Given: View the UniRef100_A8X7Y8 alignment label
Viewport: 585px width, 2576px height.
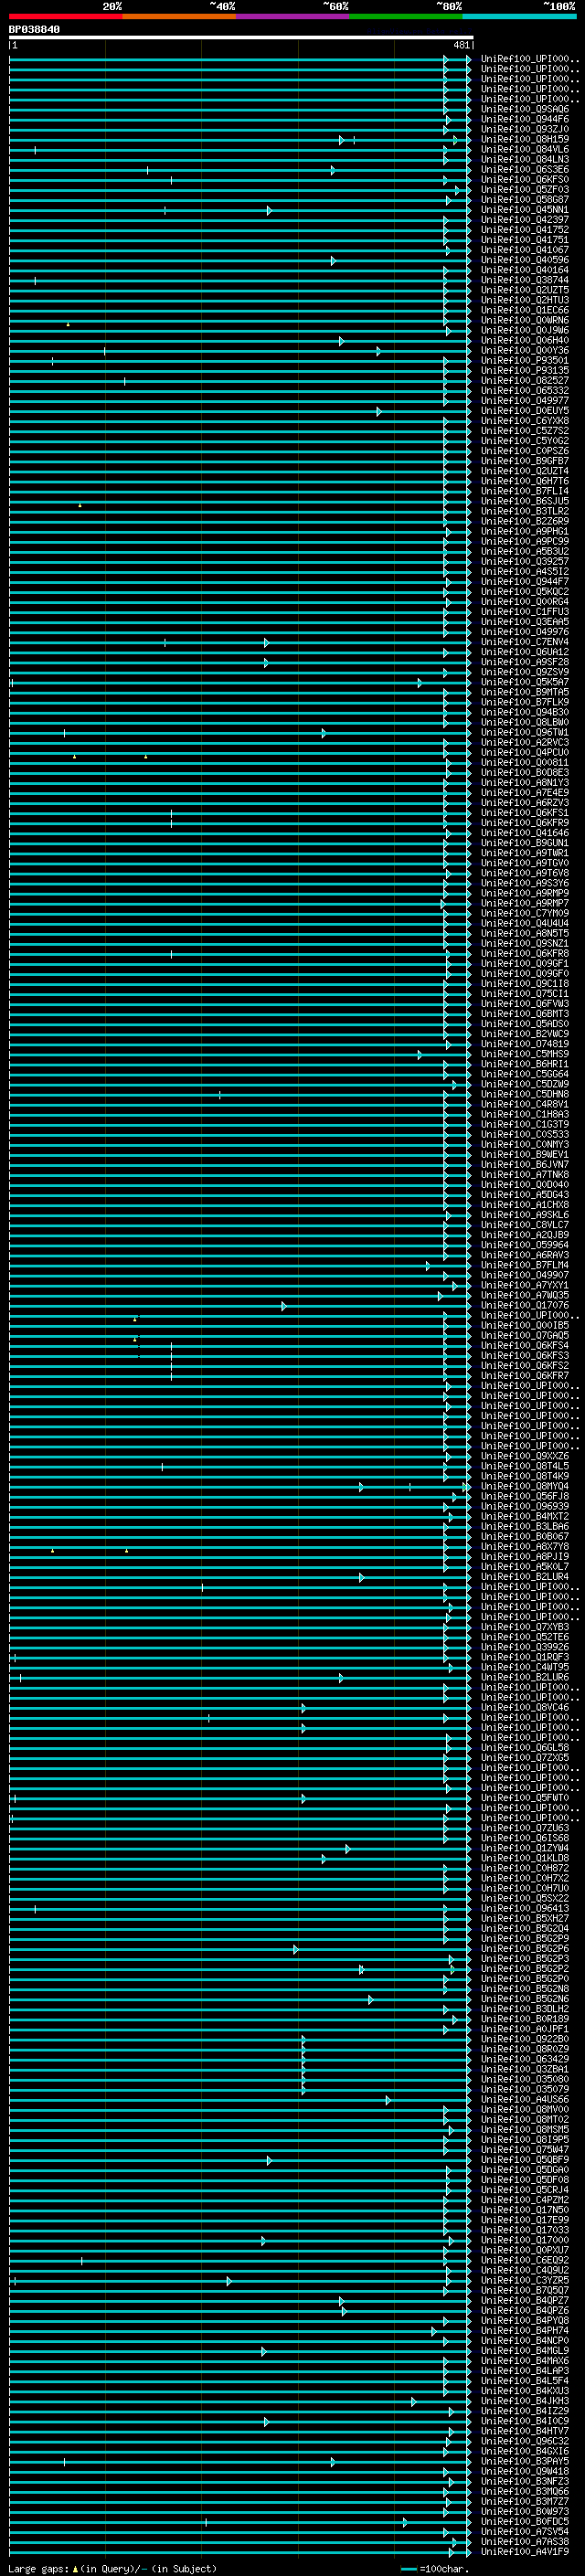Looking at the screenshot, I should [x=525, y=1546].
